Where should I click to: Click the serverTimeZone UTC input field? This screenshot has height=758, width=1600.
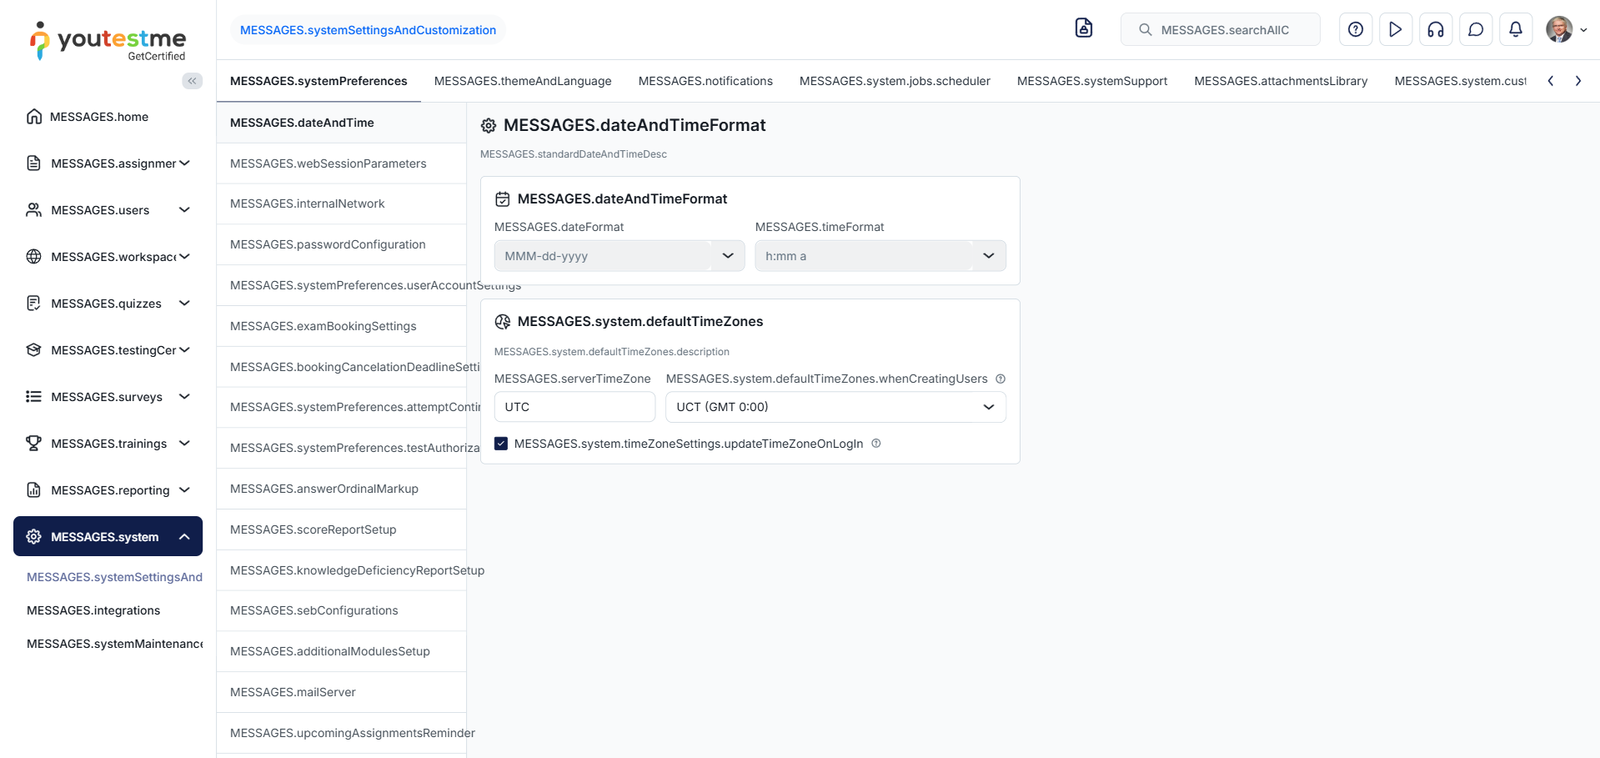pyautogui.click(x=574, y=407)
